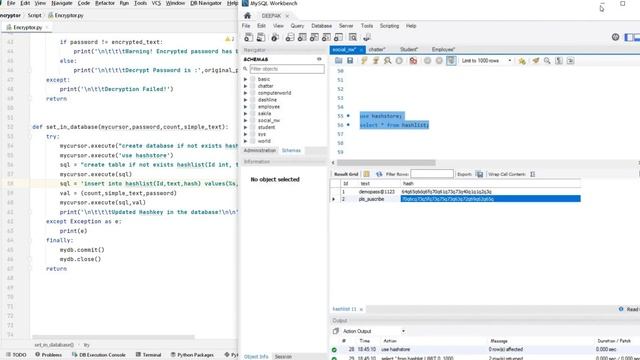Toggle word wrapping in the SQL editor

point(571,61)
